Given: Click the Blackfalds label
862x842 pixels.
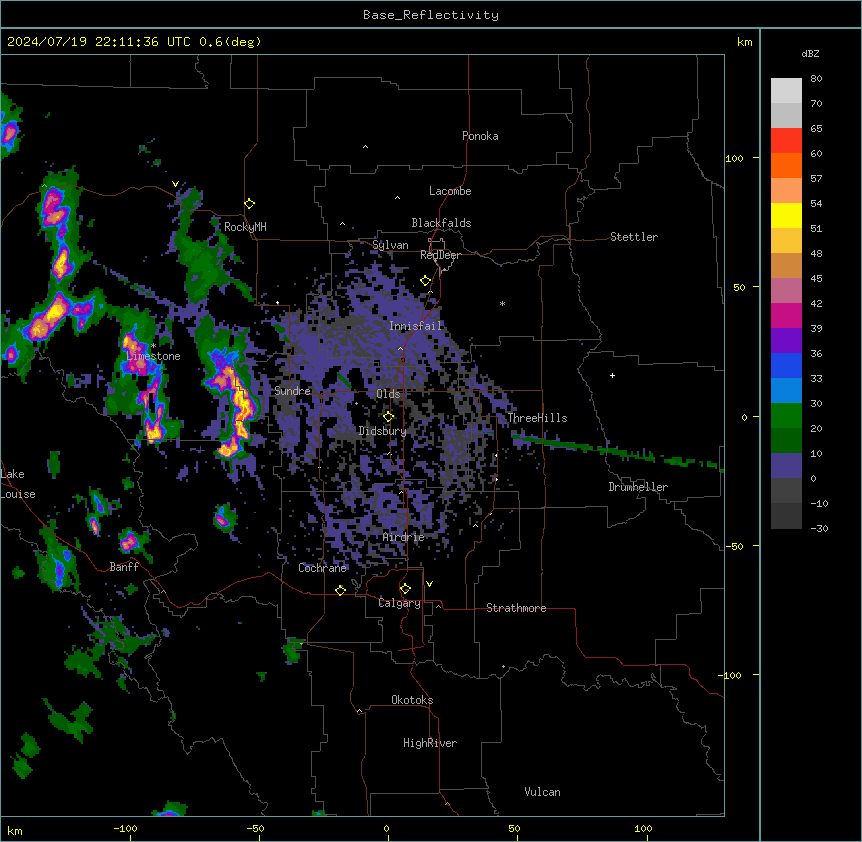Looking at the screenshot, I should point(441,223).
